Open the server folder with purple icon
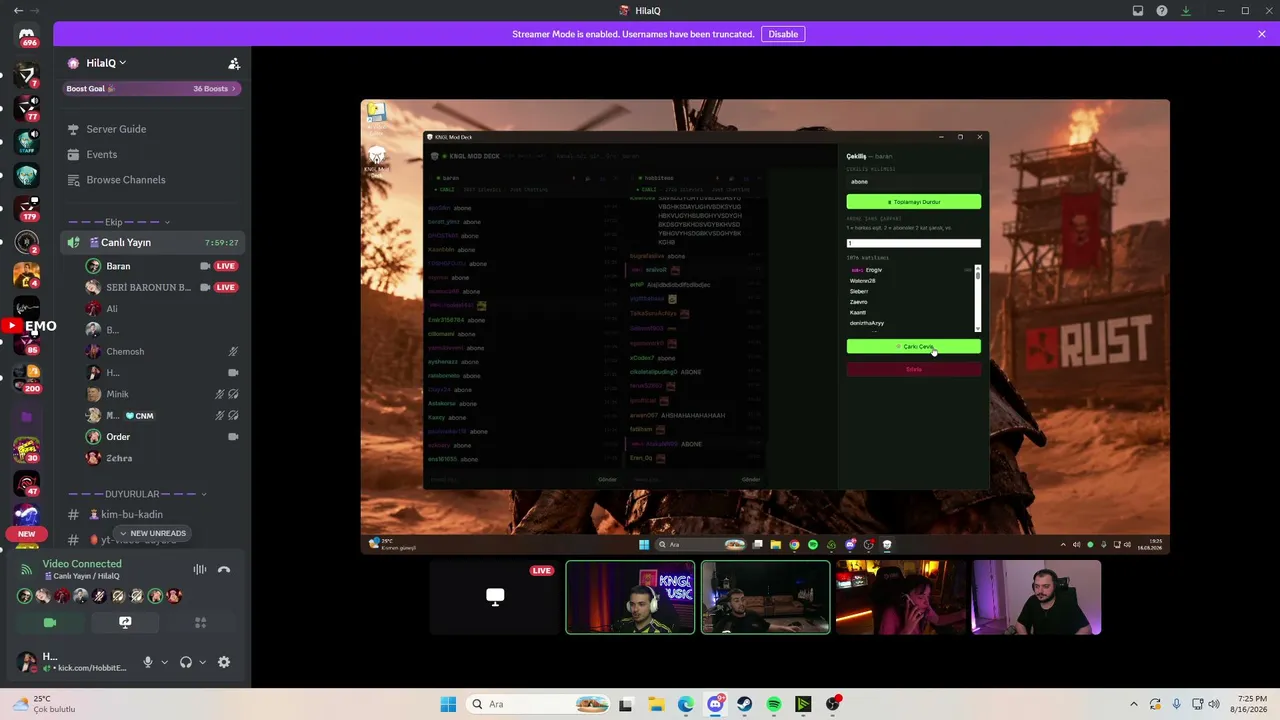 click(27, 416)
